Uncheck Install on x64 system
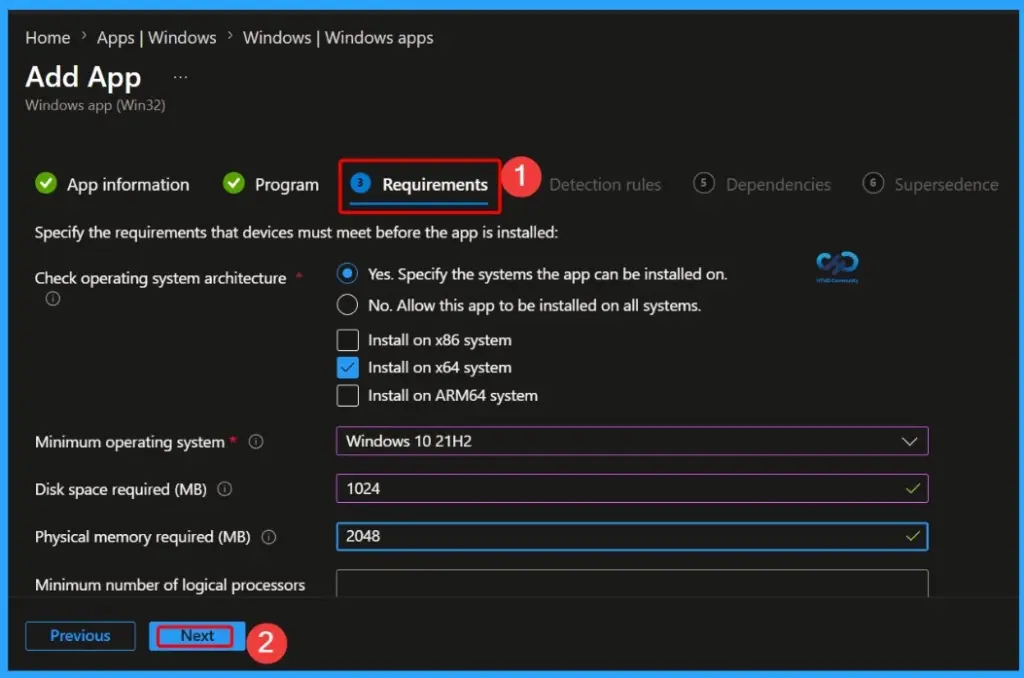The height and width of the screenshot is (678, 1024). click(347, 368)
